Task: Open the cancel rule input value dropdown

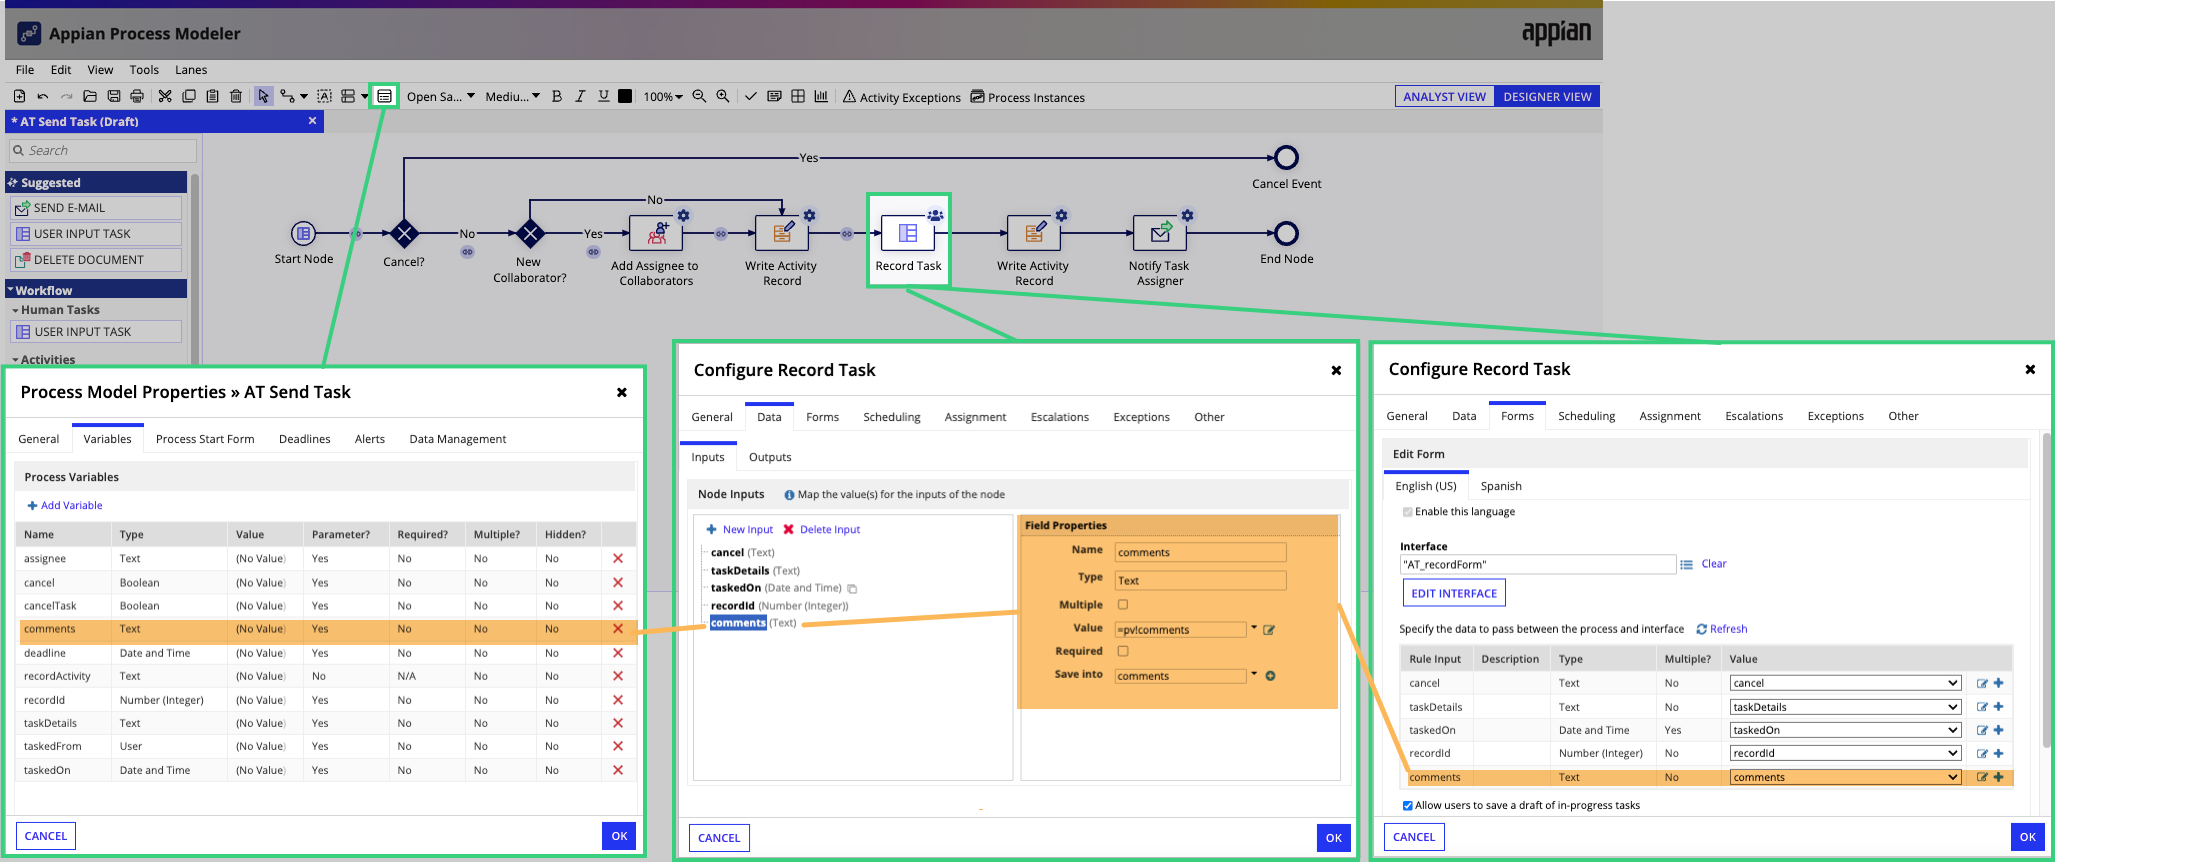Action: (1845, 683)
